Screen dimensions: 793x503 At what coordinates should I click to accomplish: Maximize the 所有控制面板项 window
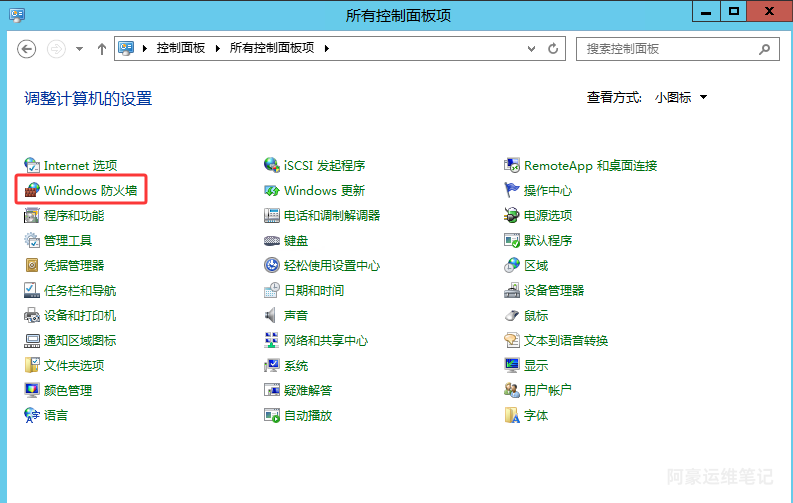[x=734, y=12]
